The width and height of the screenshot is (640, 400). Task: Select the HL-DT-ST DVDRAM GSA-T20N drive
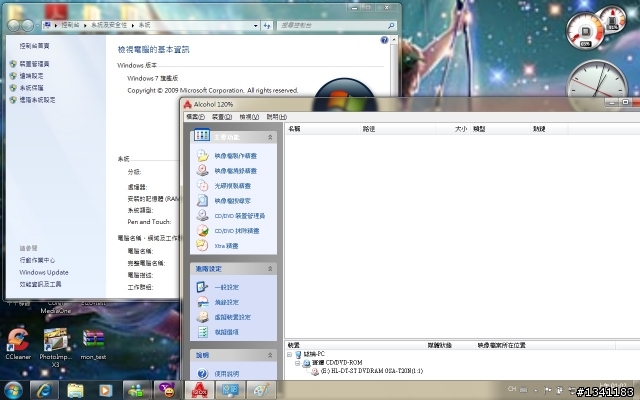(x=371, y=371)
